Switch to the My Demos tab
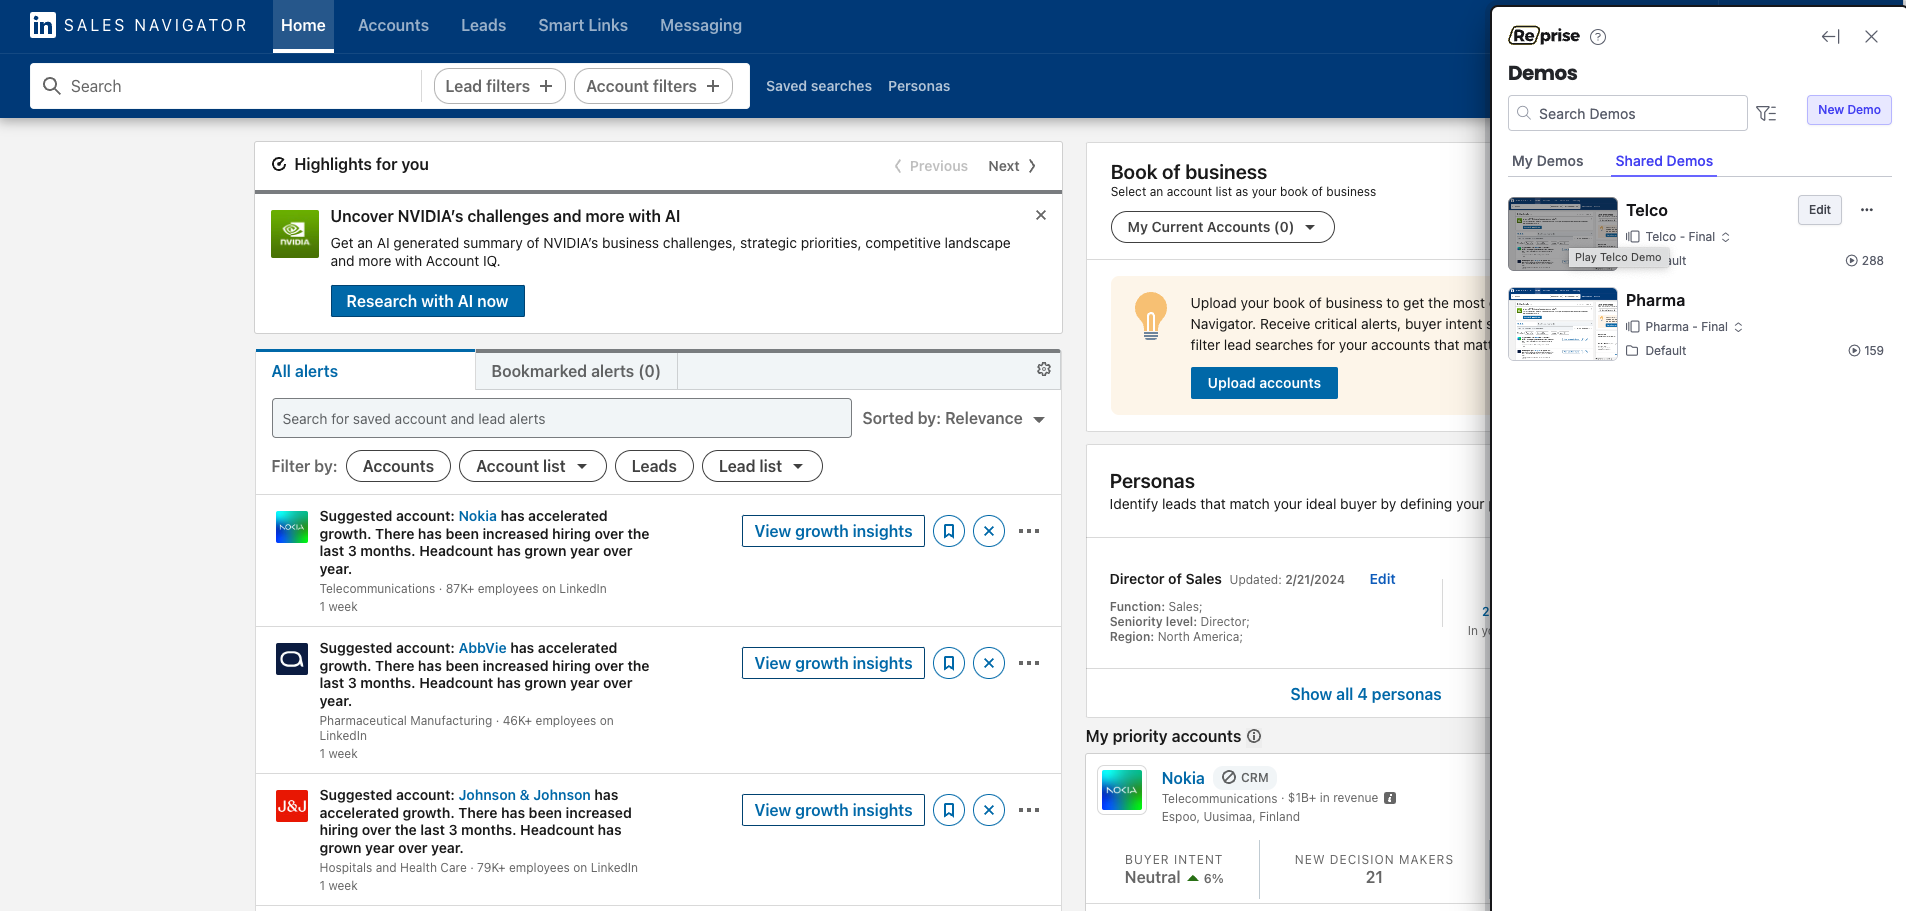This screenshot has height=911, width=1906. 1547,161
